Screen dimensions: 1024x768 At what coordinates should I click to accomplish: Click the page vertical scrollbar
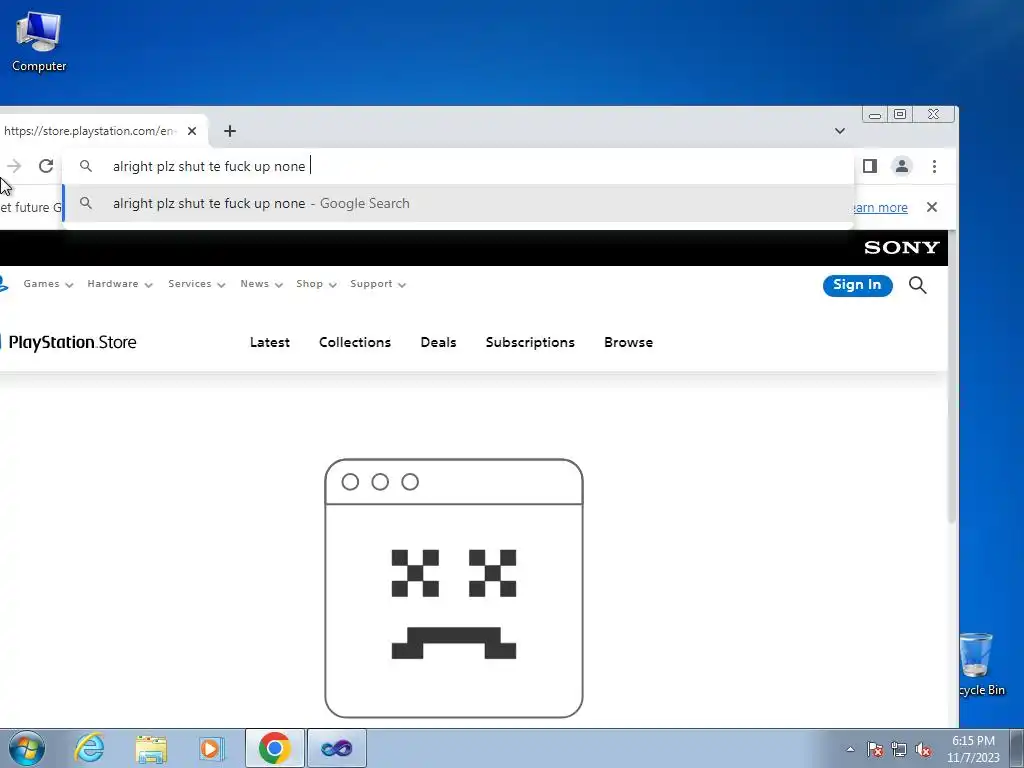pos(953,379)
